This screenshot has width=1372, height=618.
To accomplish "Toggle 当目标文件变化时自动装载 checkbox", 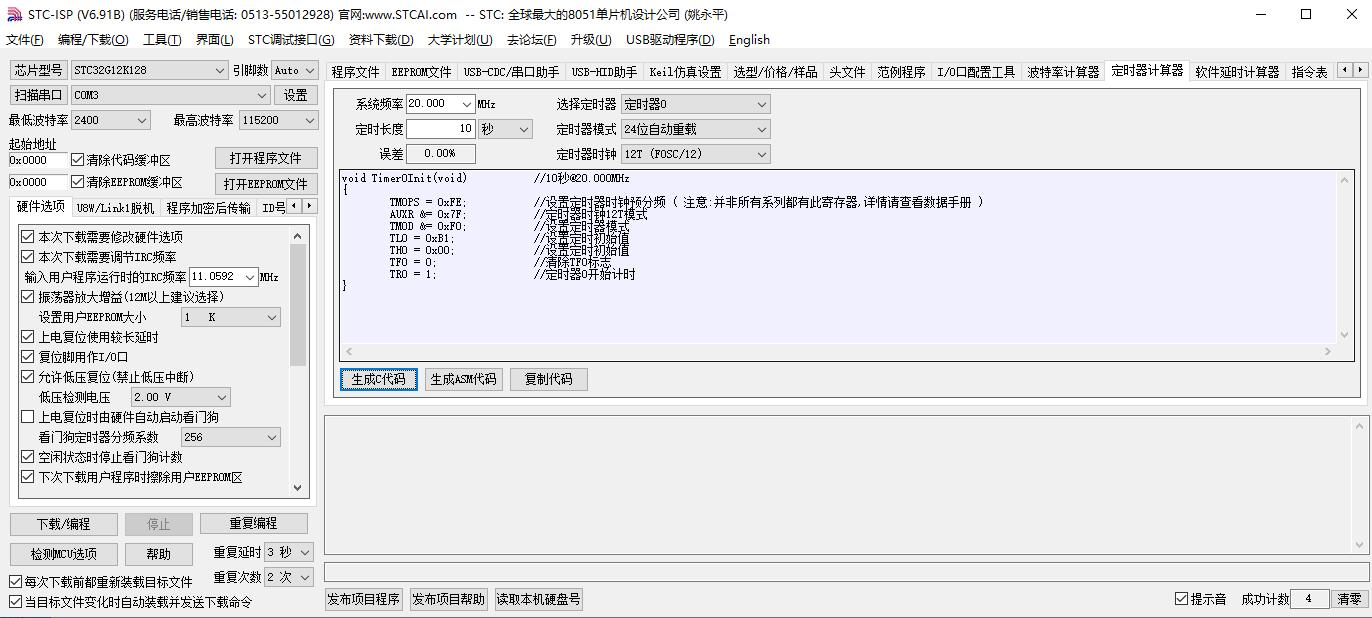I will point(15,602).
